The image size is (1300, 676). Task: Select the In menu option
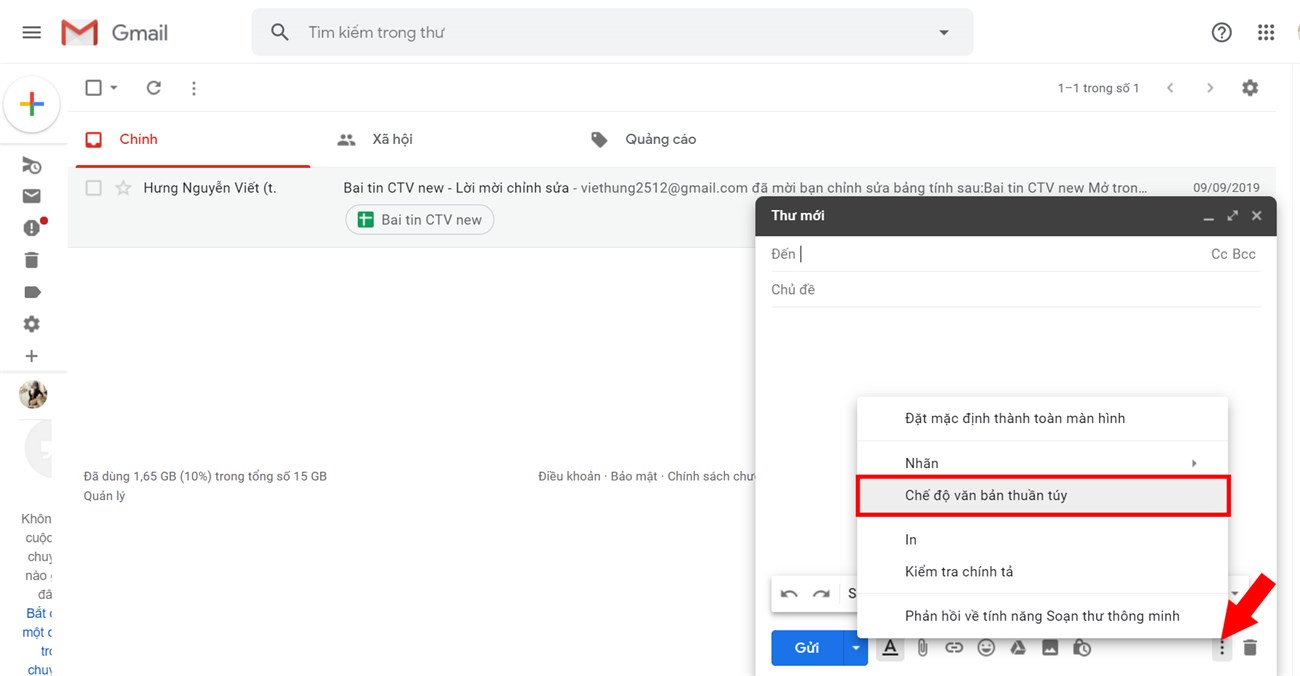(1042, 539)
